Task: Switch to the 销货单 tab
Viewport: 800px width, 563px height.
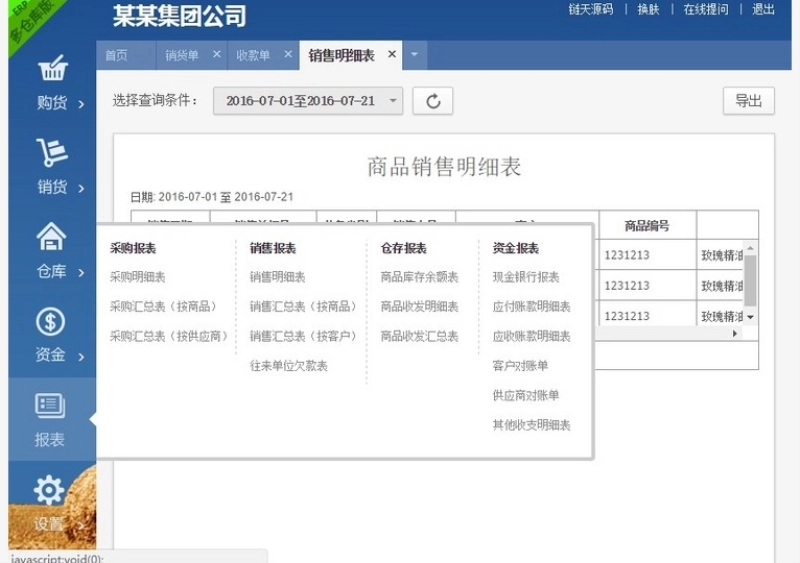Action: (182, 55)
